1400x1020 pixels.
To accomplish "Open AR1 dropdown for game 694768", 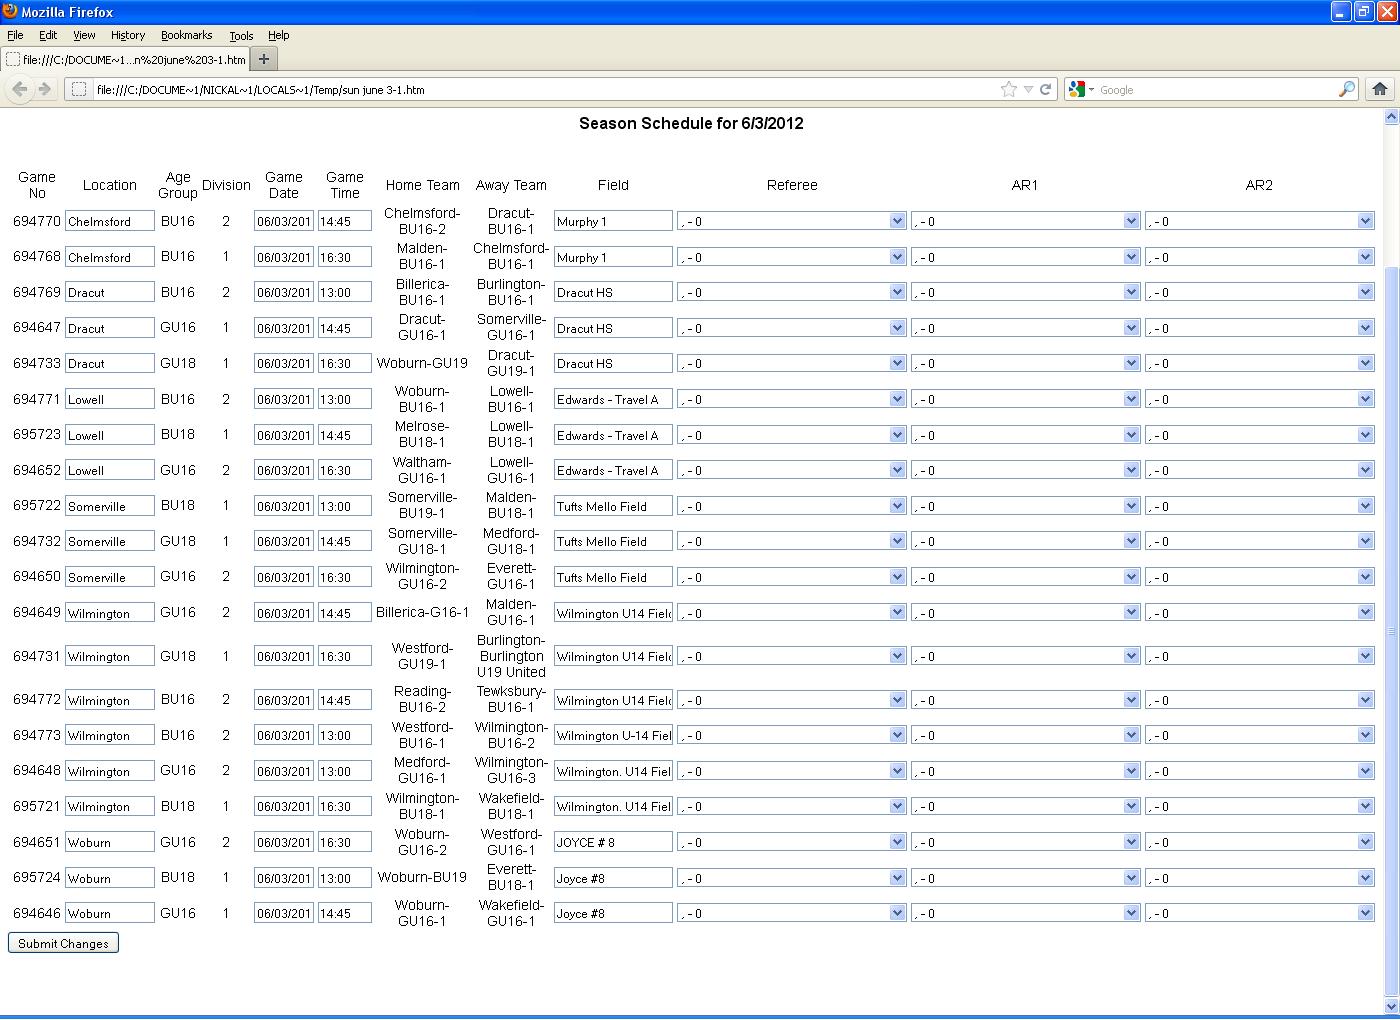I will pyautogui.click(x=1025, y=257).
